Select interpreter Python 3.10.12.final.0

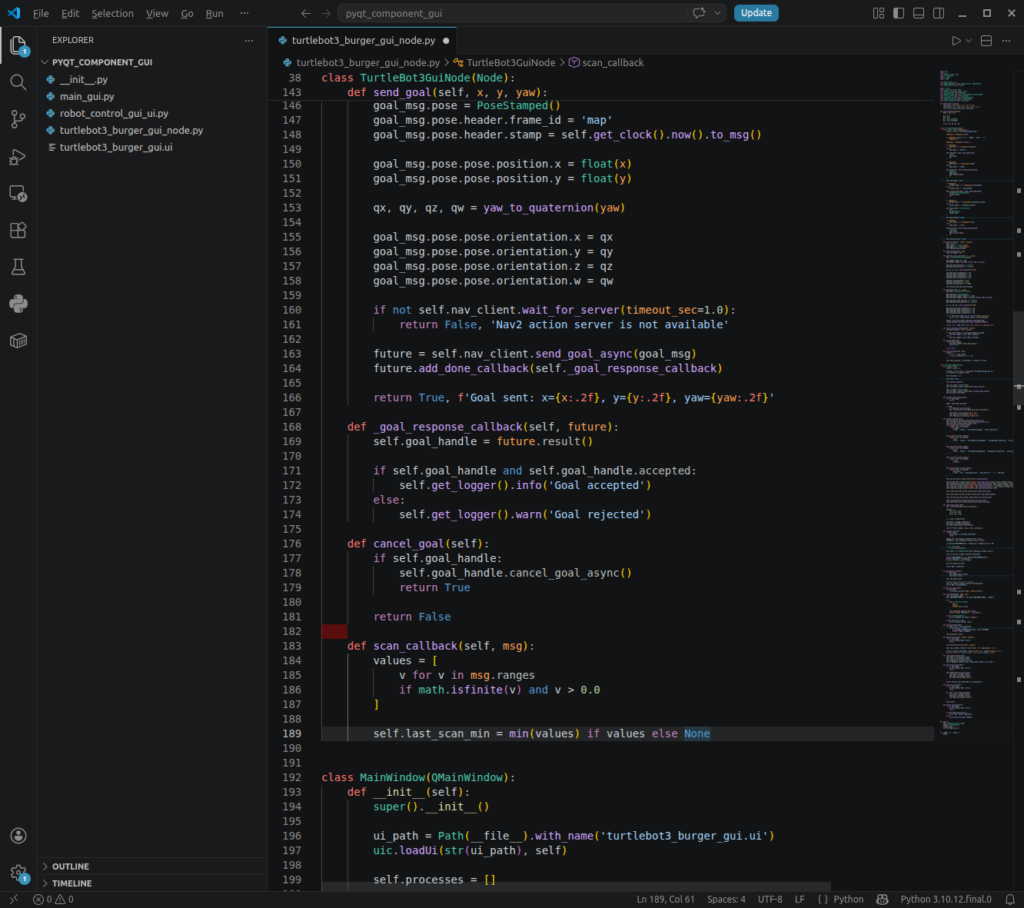click(946, 900)
